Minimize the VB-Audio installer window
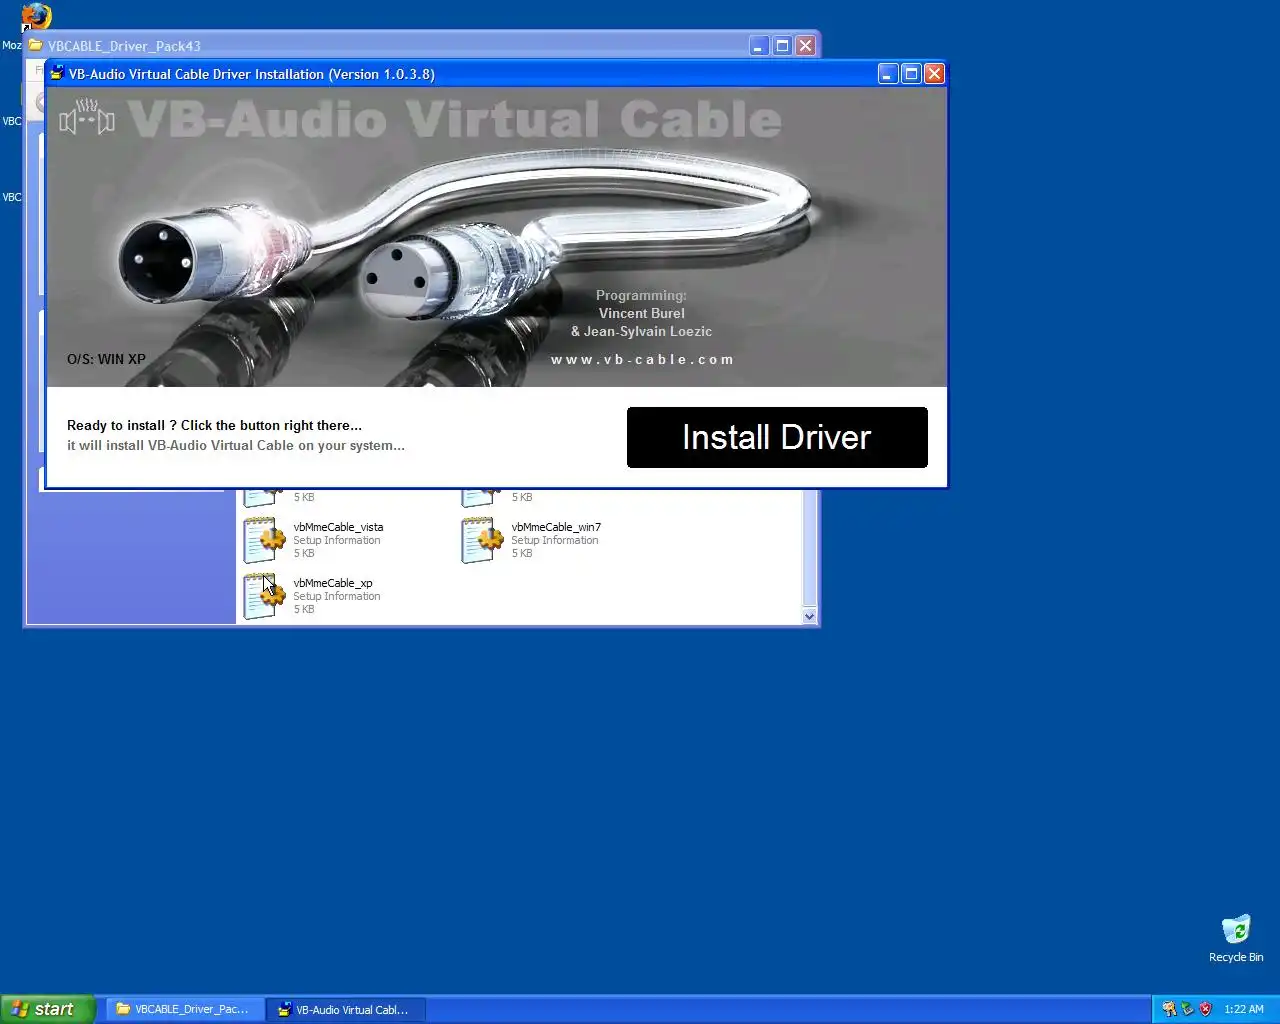The height and width of the screenshot is (1024, 1280). click(x=888, y=73)
